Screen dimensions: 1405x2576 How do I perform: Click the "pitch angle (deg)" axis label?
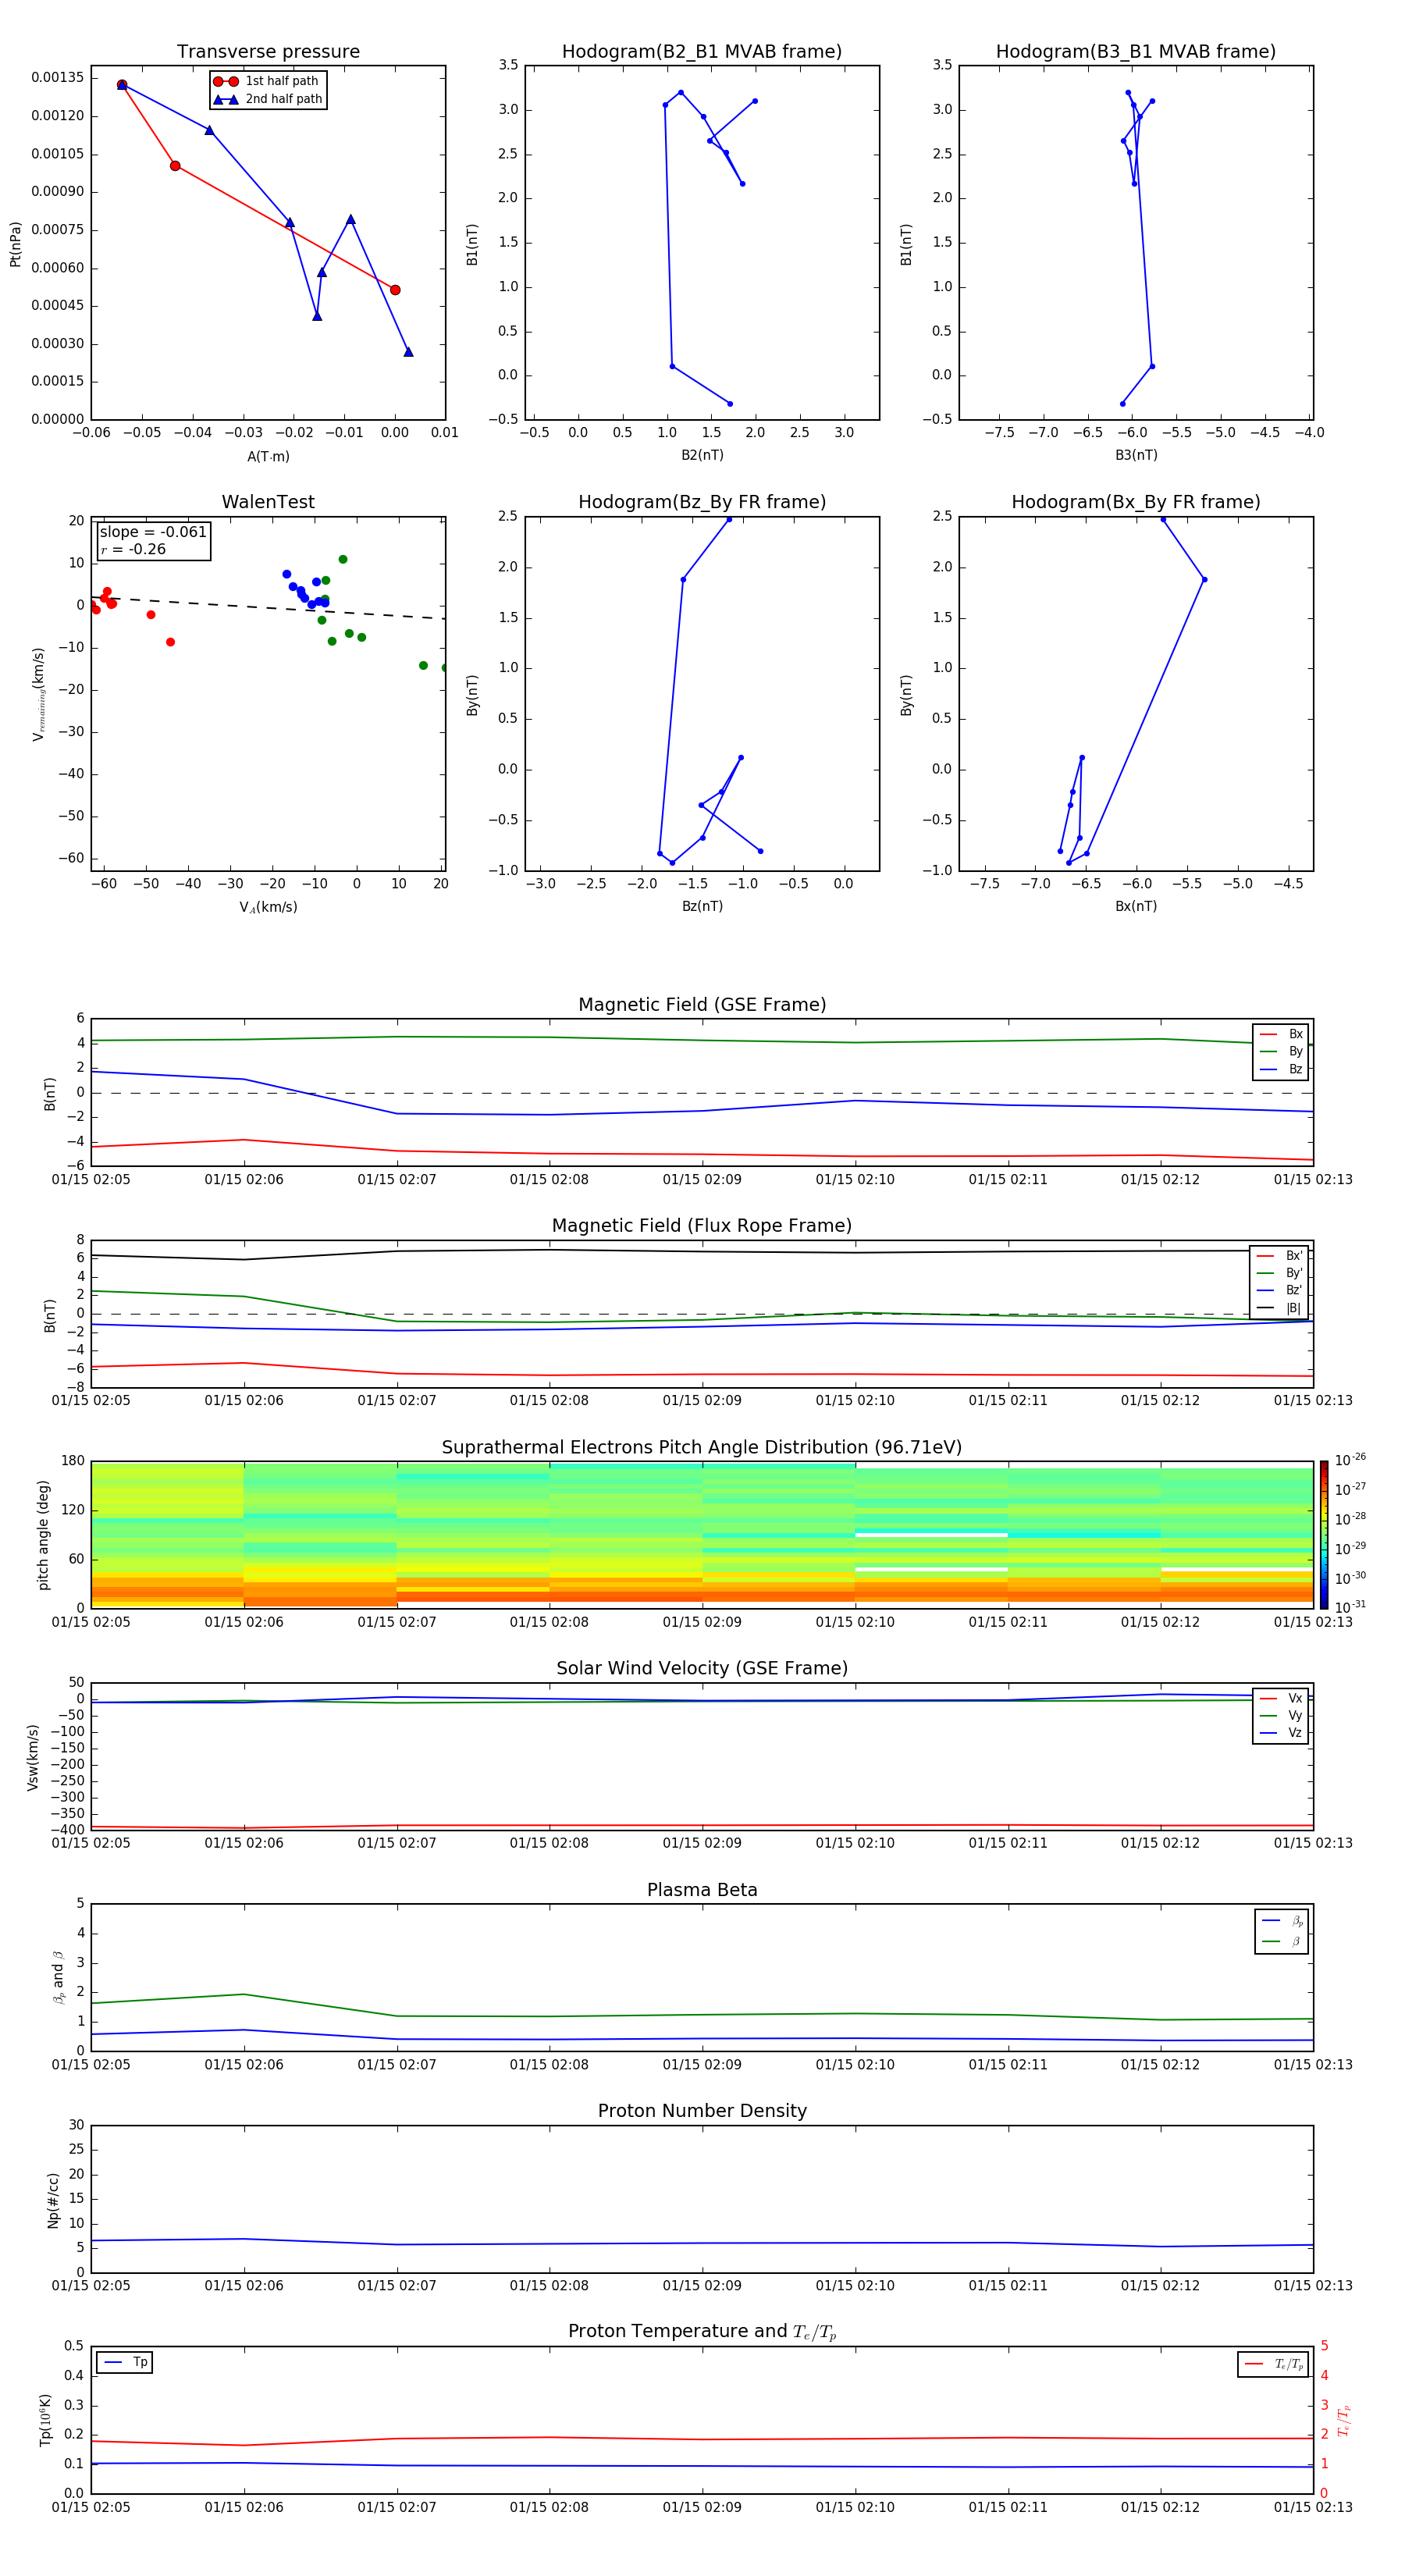click(x=43, y=1535)
